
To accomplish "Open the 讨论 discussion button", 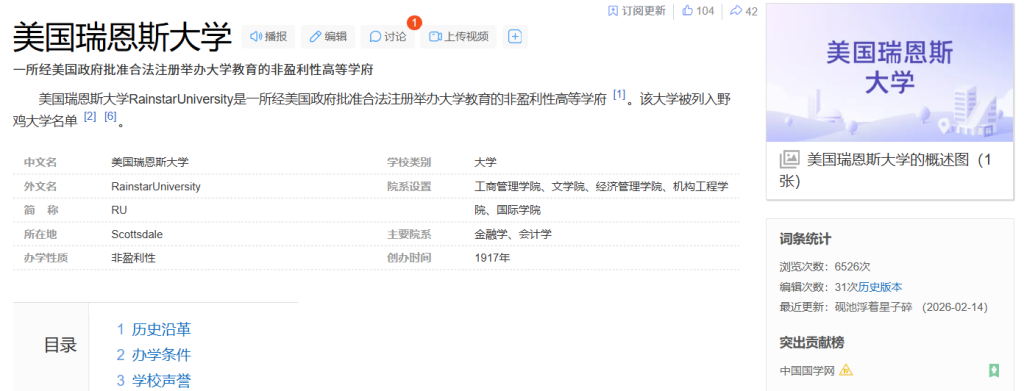I will [x=388, y=37].
